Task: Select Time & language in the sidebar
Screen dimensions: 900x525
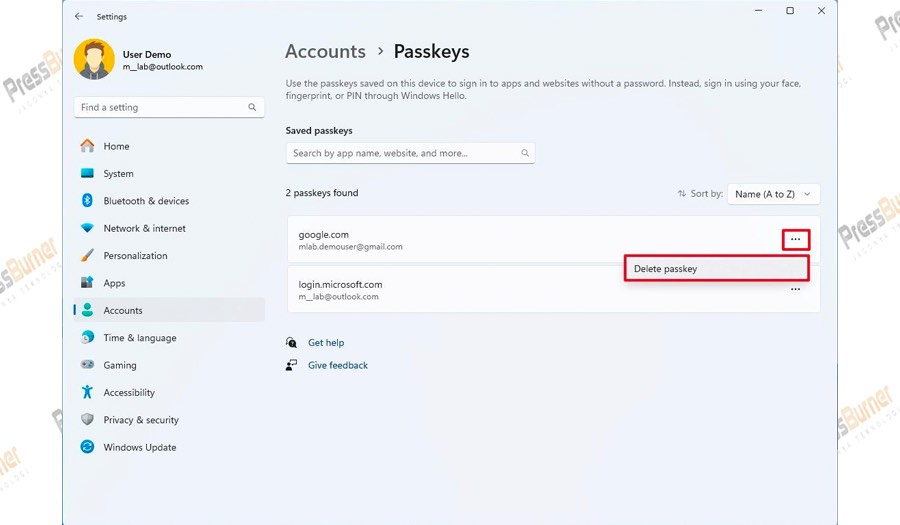Action: [x=140, y=338]
